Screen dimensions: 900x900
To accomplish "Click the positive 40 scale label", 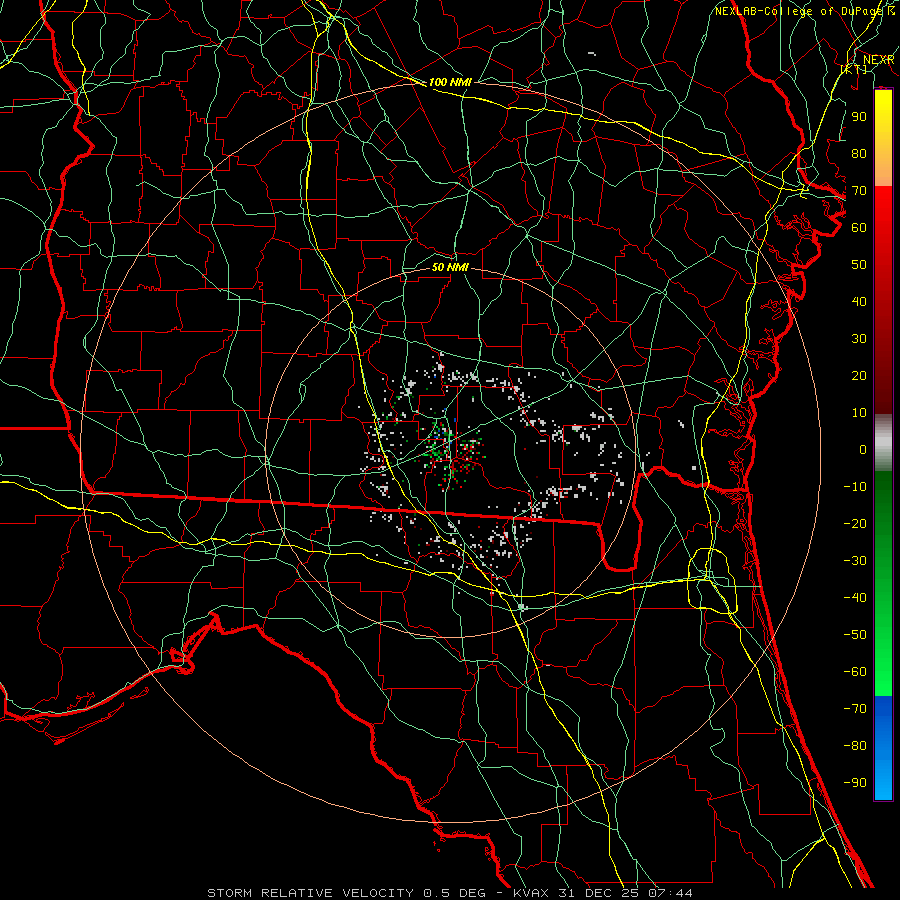I will (x=859, y=302).
